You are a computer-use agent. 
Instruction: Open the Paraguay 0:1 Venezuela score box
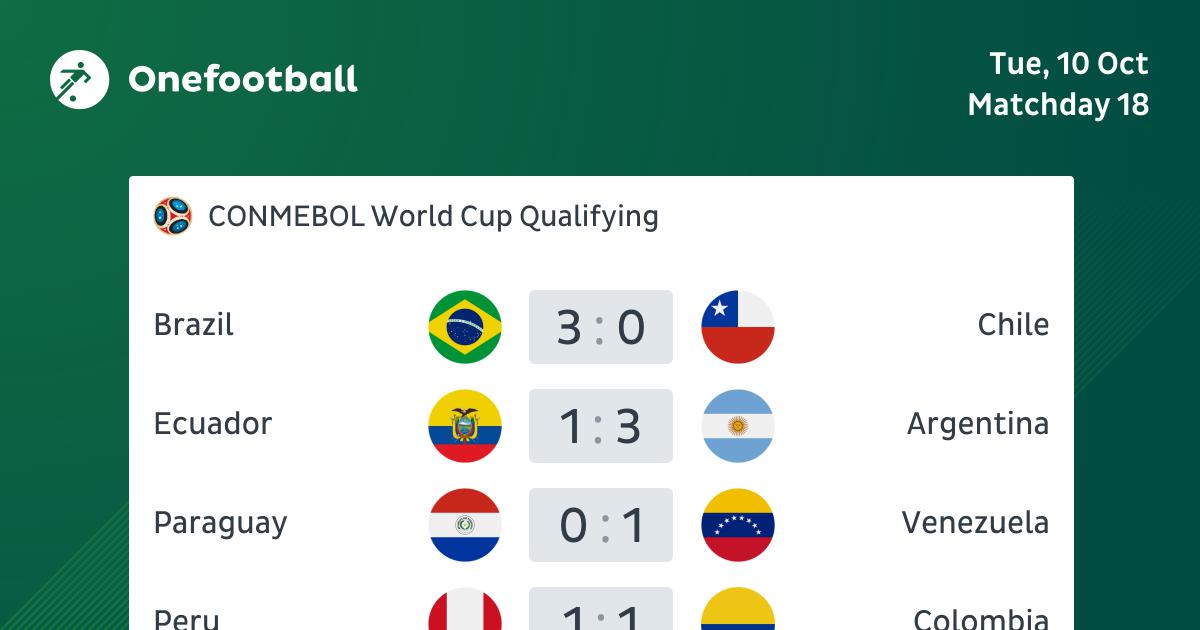(601, 525)
